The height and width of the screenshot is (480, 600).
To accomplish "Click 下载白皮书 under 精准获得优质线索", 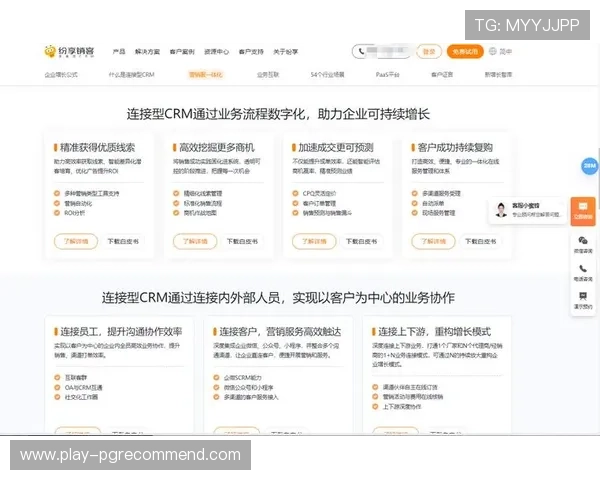I will (x=123, y=242).
